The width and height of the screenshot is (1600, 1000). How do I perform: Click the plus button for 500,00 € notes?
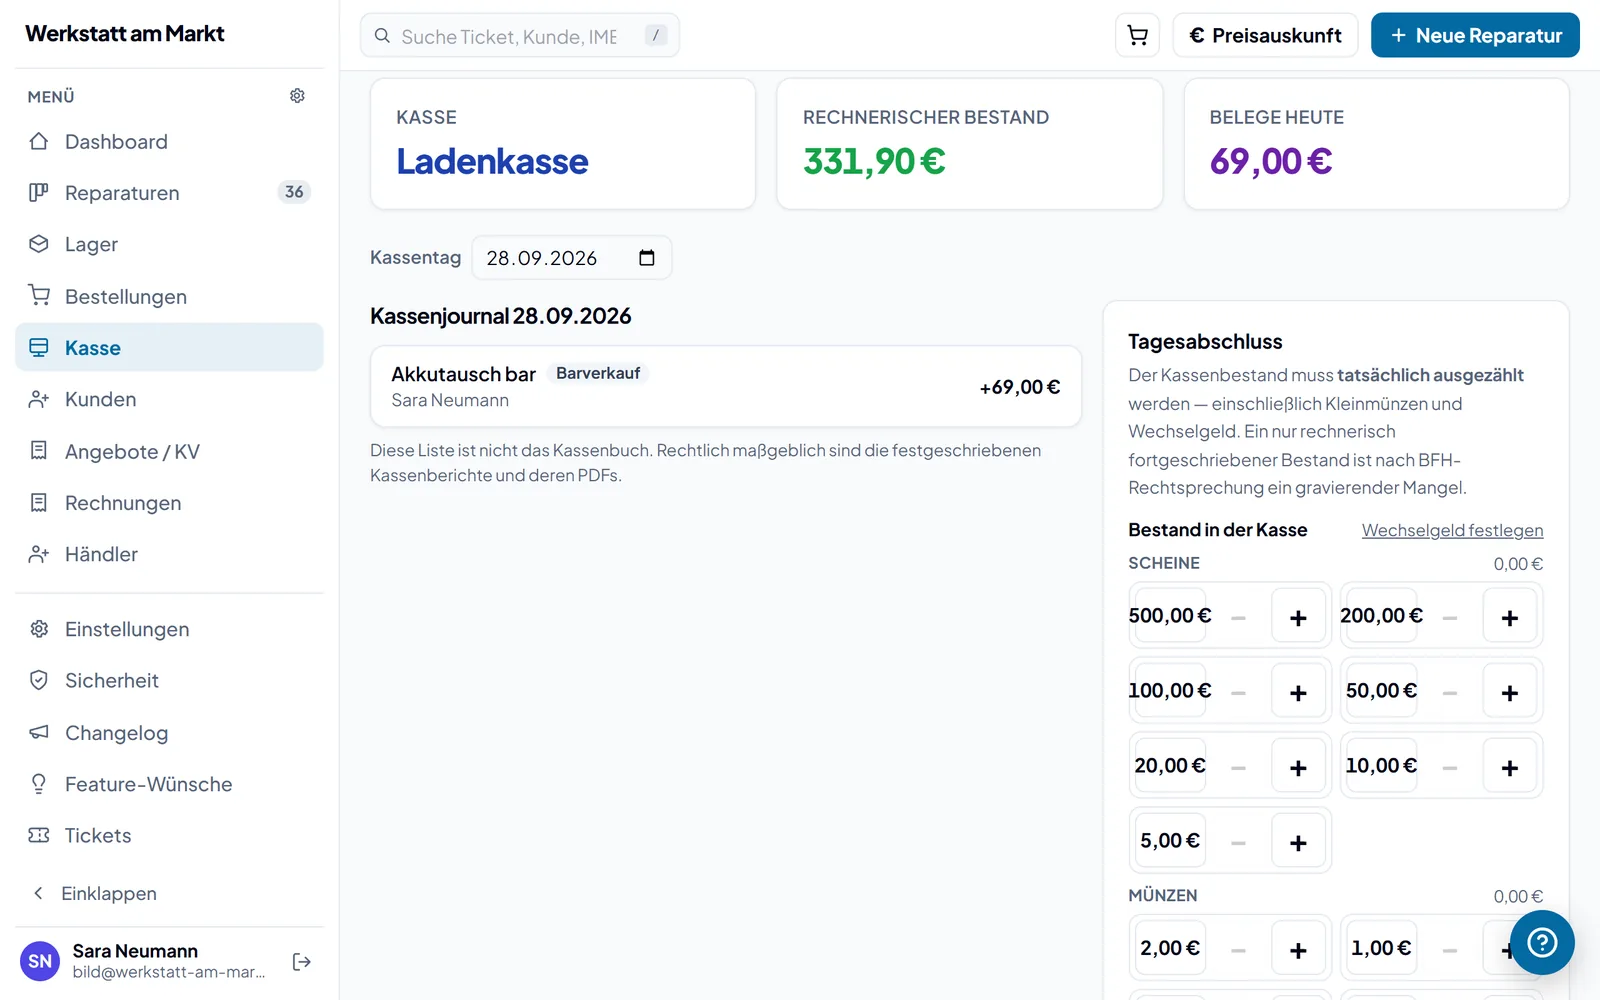pos(1298,617)
